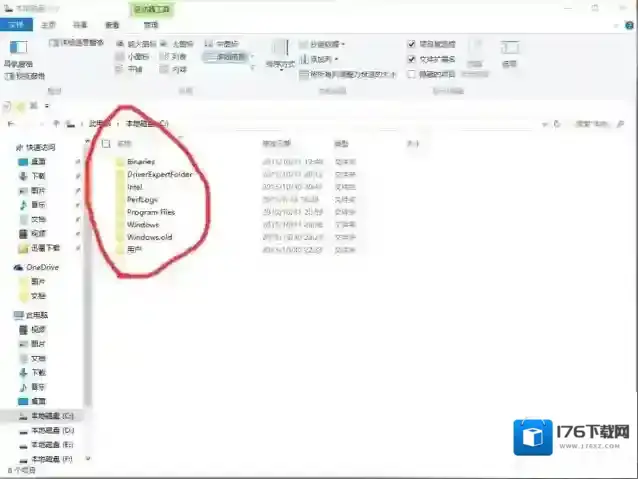Open the File (文件) menu tab

pos(16,25)
